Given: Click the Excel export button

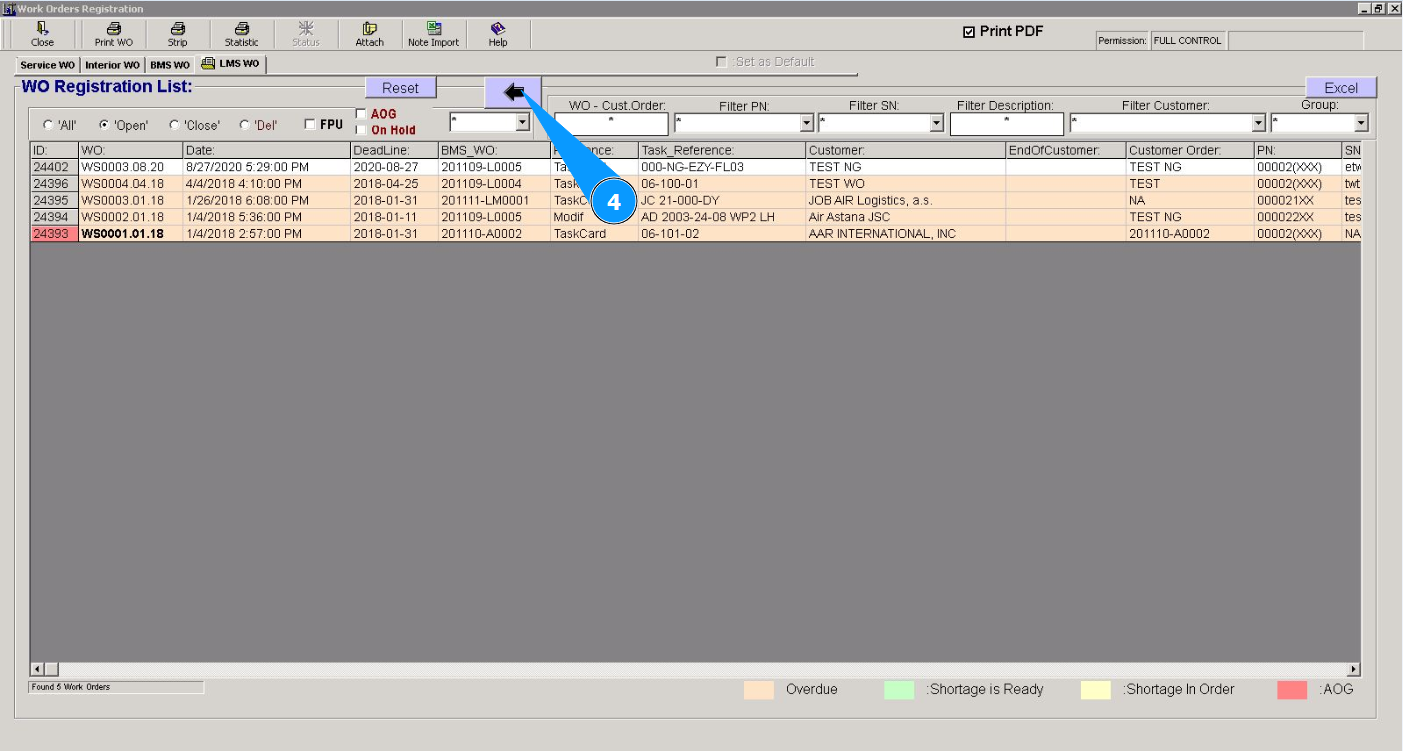Looking at the screenshot, I should click(x=1341, y=88).
